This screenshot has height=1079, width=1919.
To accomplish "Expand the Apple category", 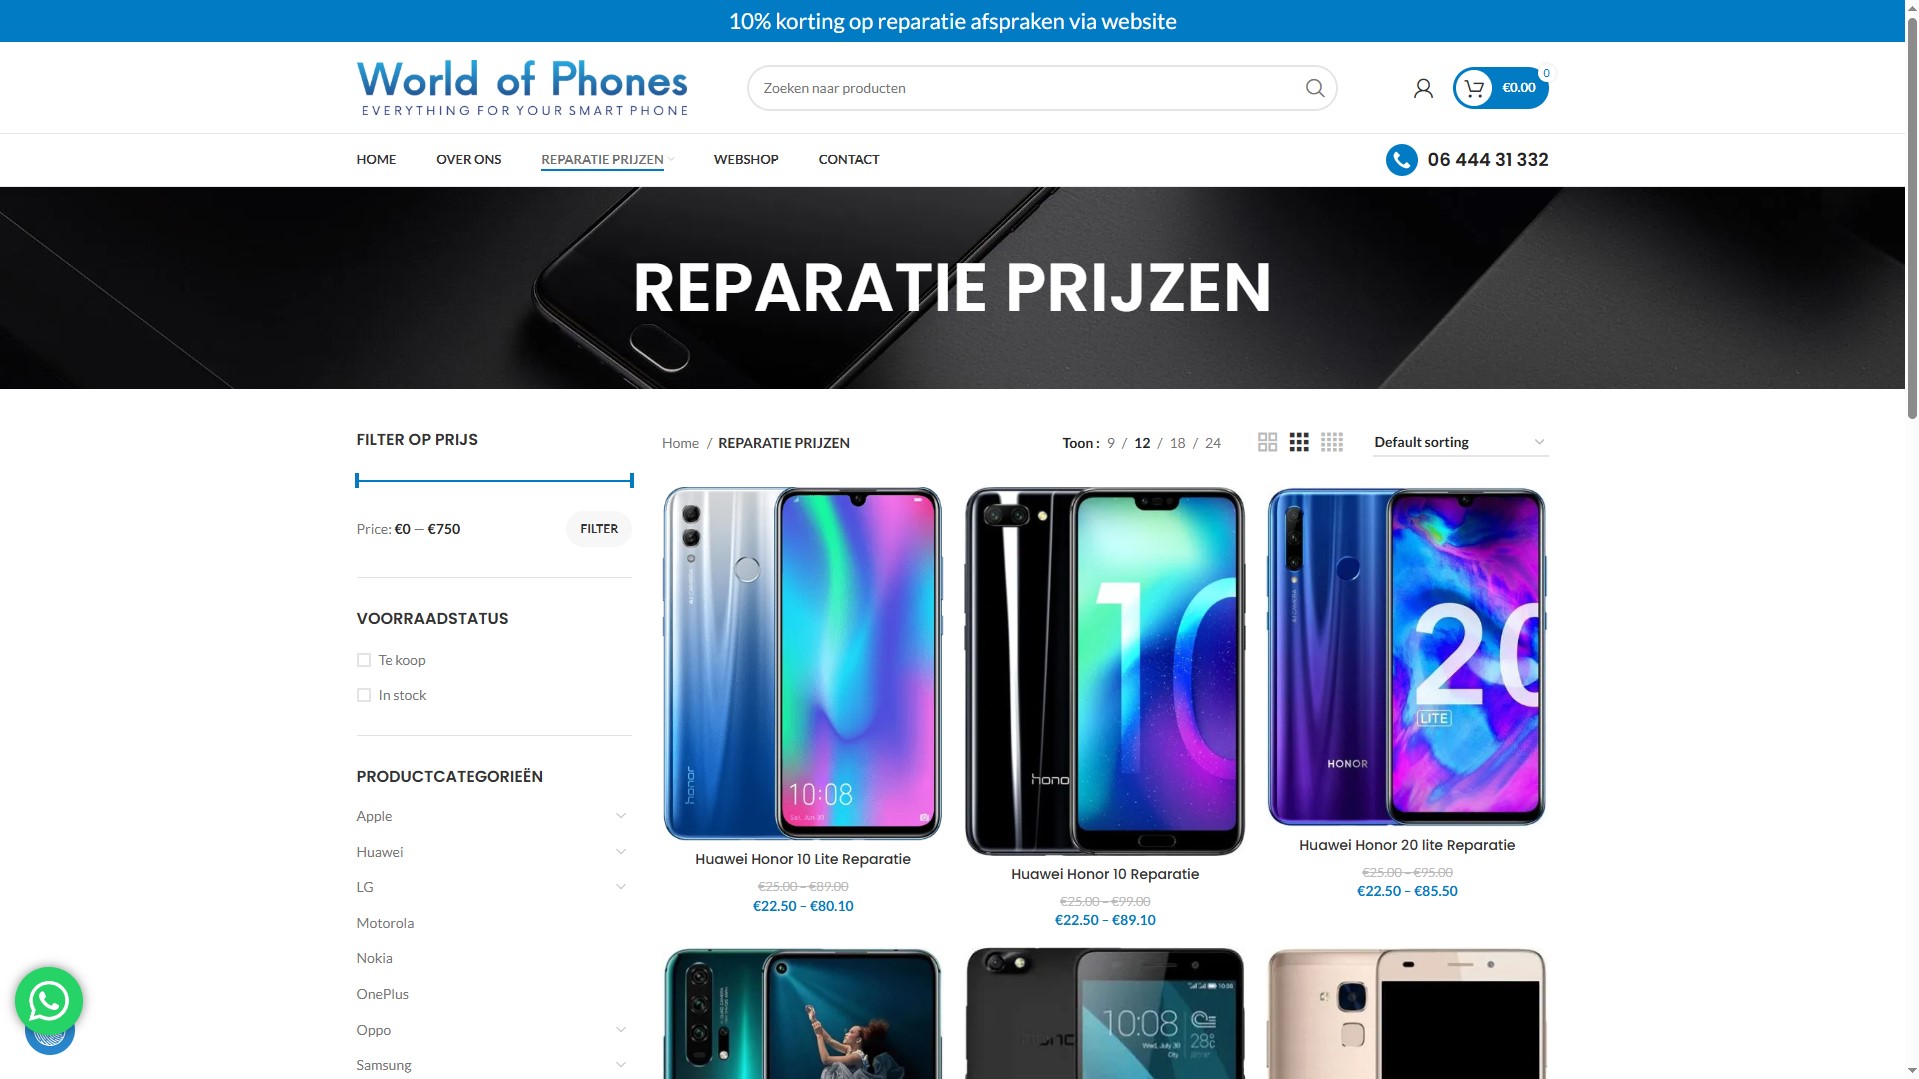I will 621,816.
